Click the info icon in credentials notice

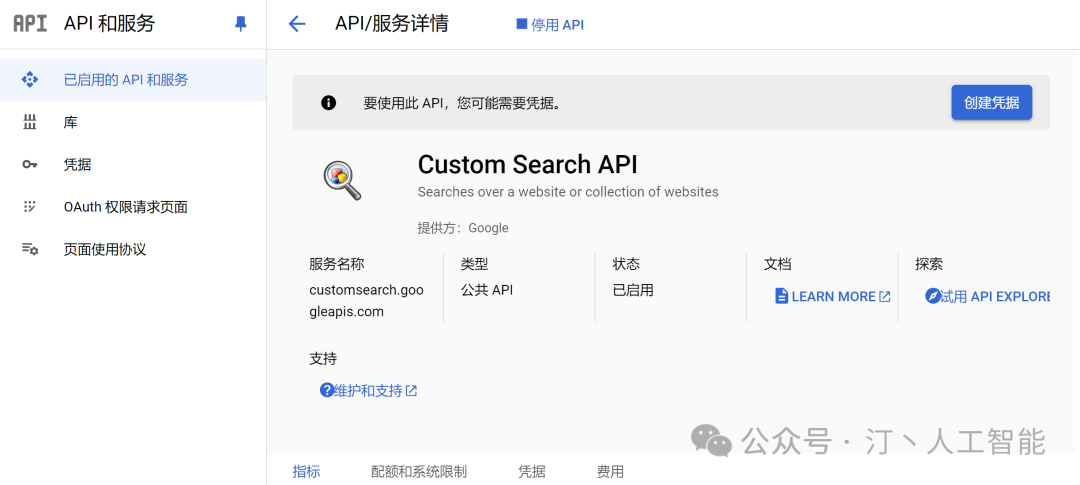coord(329,103)
